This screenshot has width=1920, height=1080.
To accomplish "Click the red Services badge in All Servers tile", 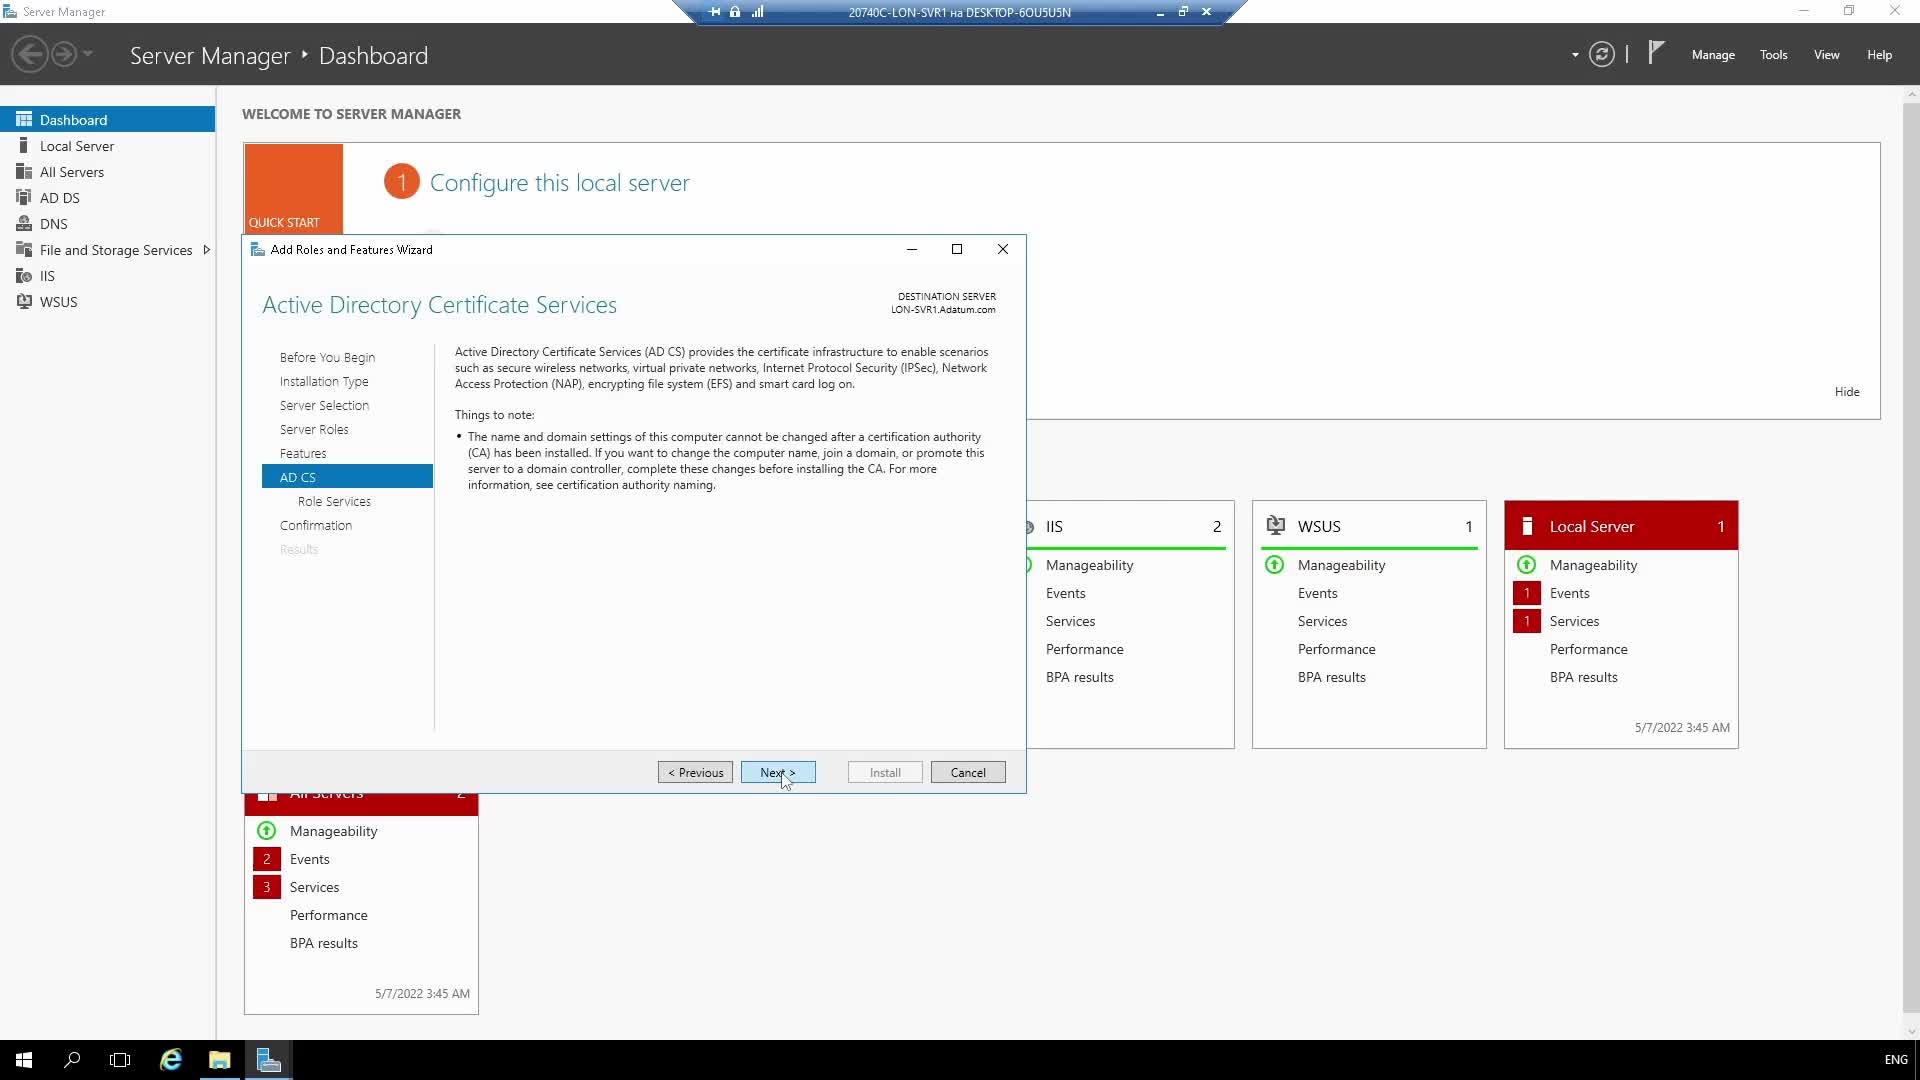I will tap(267, 887).
